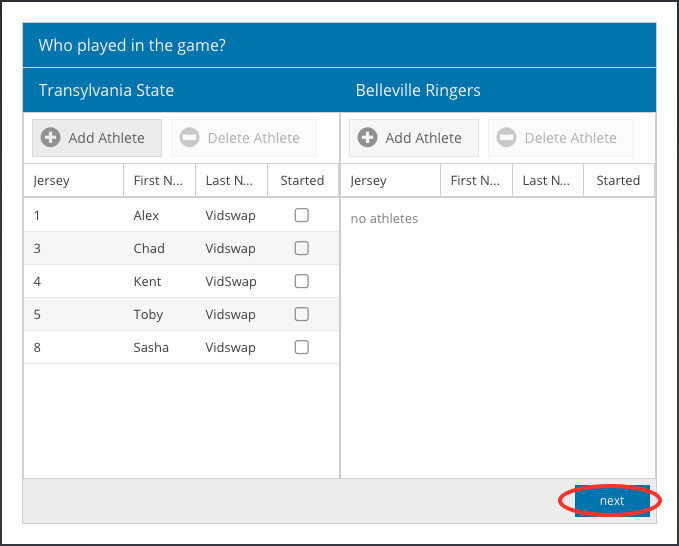Select first name Alex in athlete list

(146, 216)
